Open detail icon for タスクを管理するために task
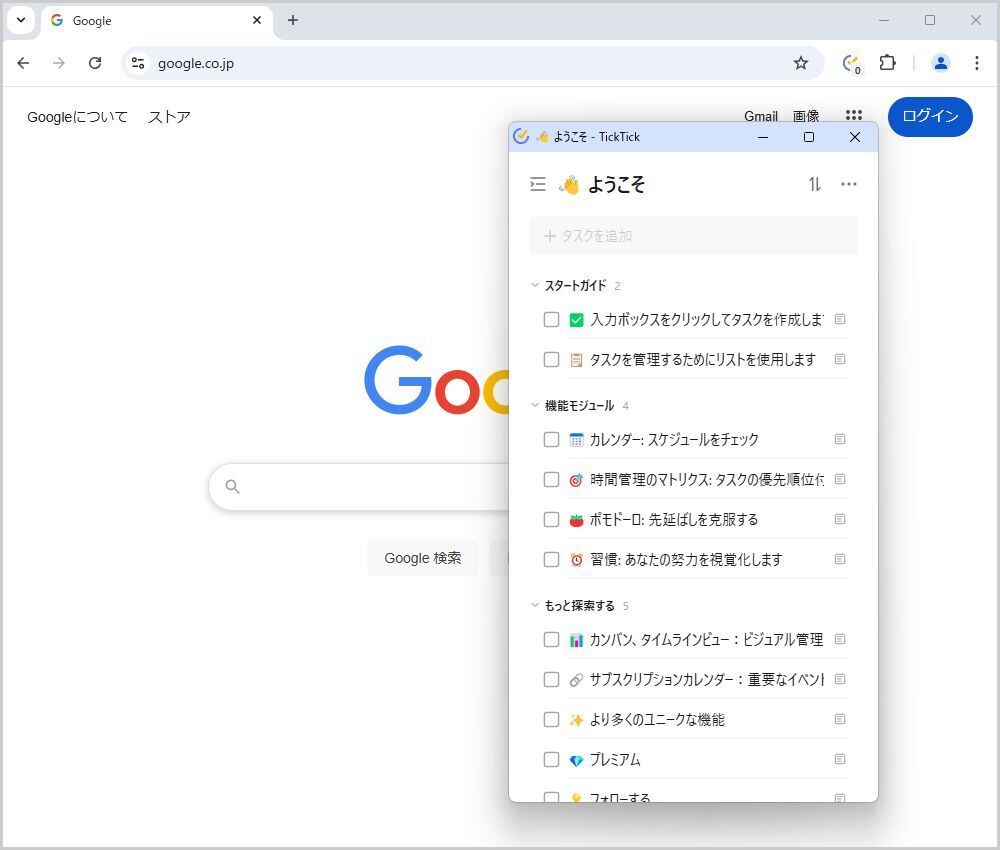Image resolution: width=1000 pixels, height=850 pixels. click(840, 359)
